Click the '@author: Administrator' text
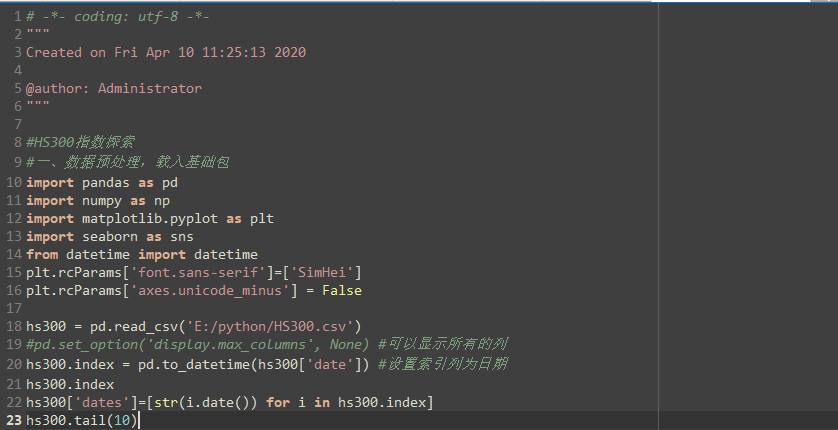Screen dimensions: 838x430 coord(113,88)
